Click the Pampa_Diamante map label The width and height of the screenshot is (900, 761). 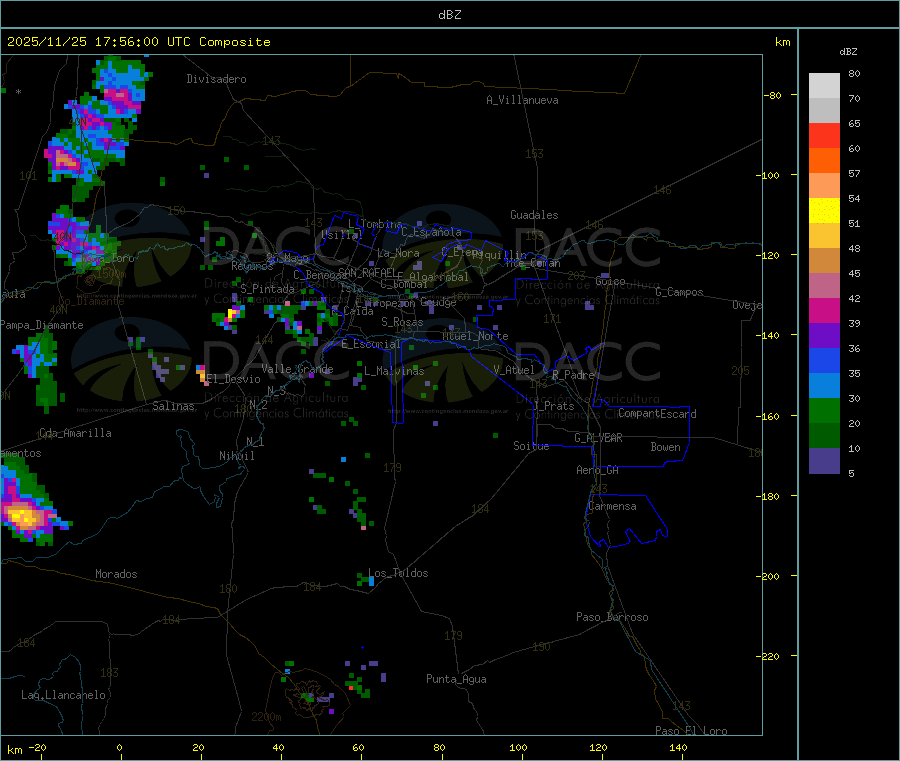coord(42,325)
